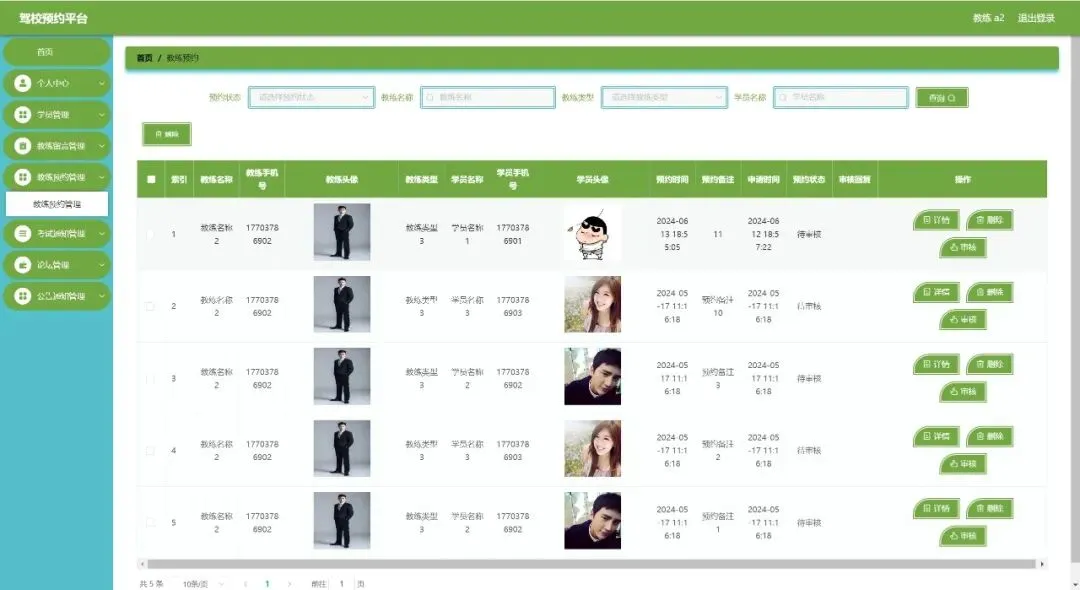
Task: Click the next page arrow in pagination
Action: coord(289,584)
